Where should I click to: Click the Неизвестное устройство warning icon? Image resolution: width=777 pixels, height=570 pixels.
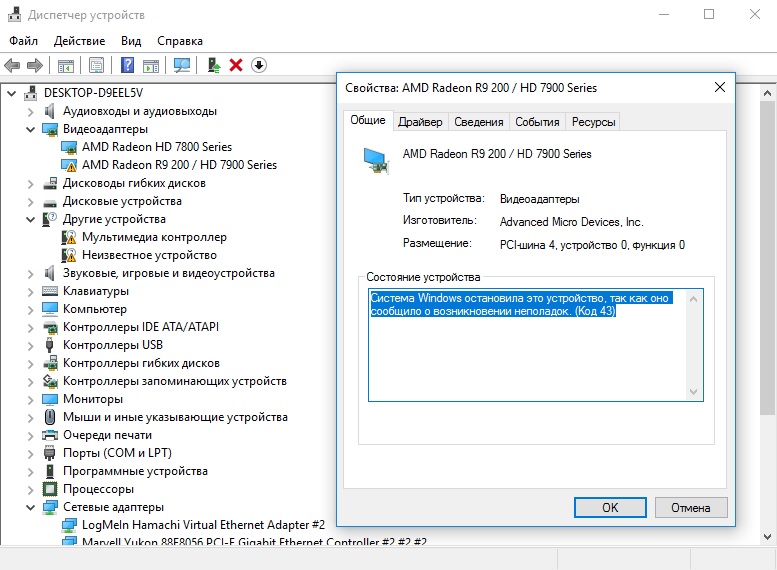click(69, 255)
